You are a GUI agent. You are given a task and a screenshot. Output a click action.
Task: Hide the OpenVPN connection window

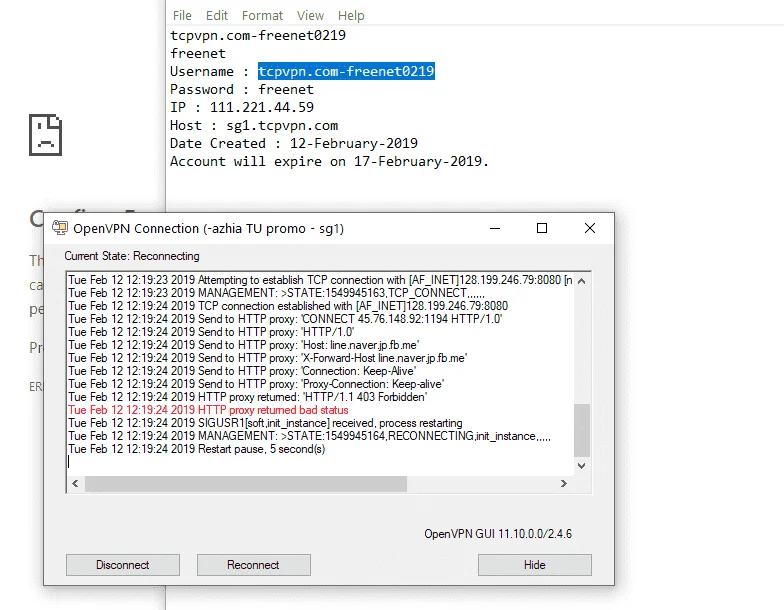pos(534,564)
